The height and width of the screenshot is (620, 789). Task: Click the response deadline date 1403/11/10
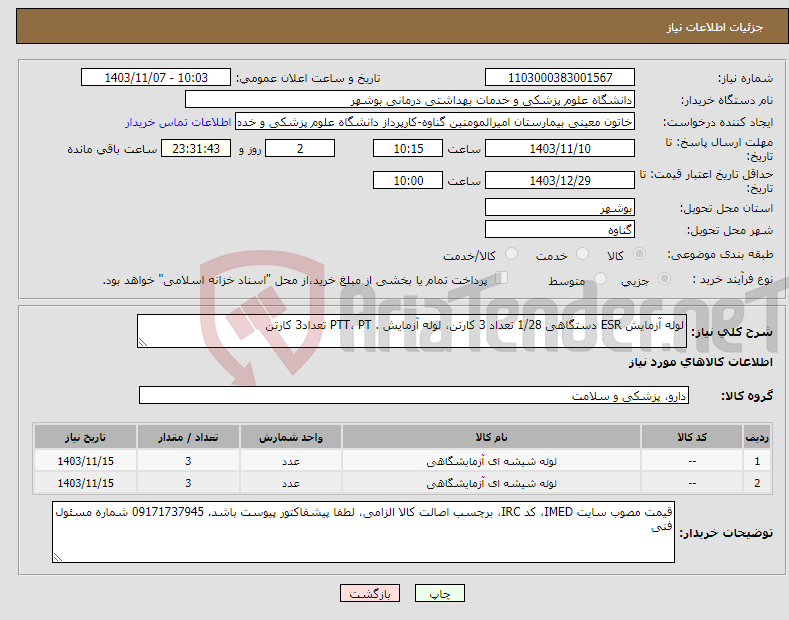(560, 148)
